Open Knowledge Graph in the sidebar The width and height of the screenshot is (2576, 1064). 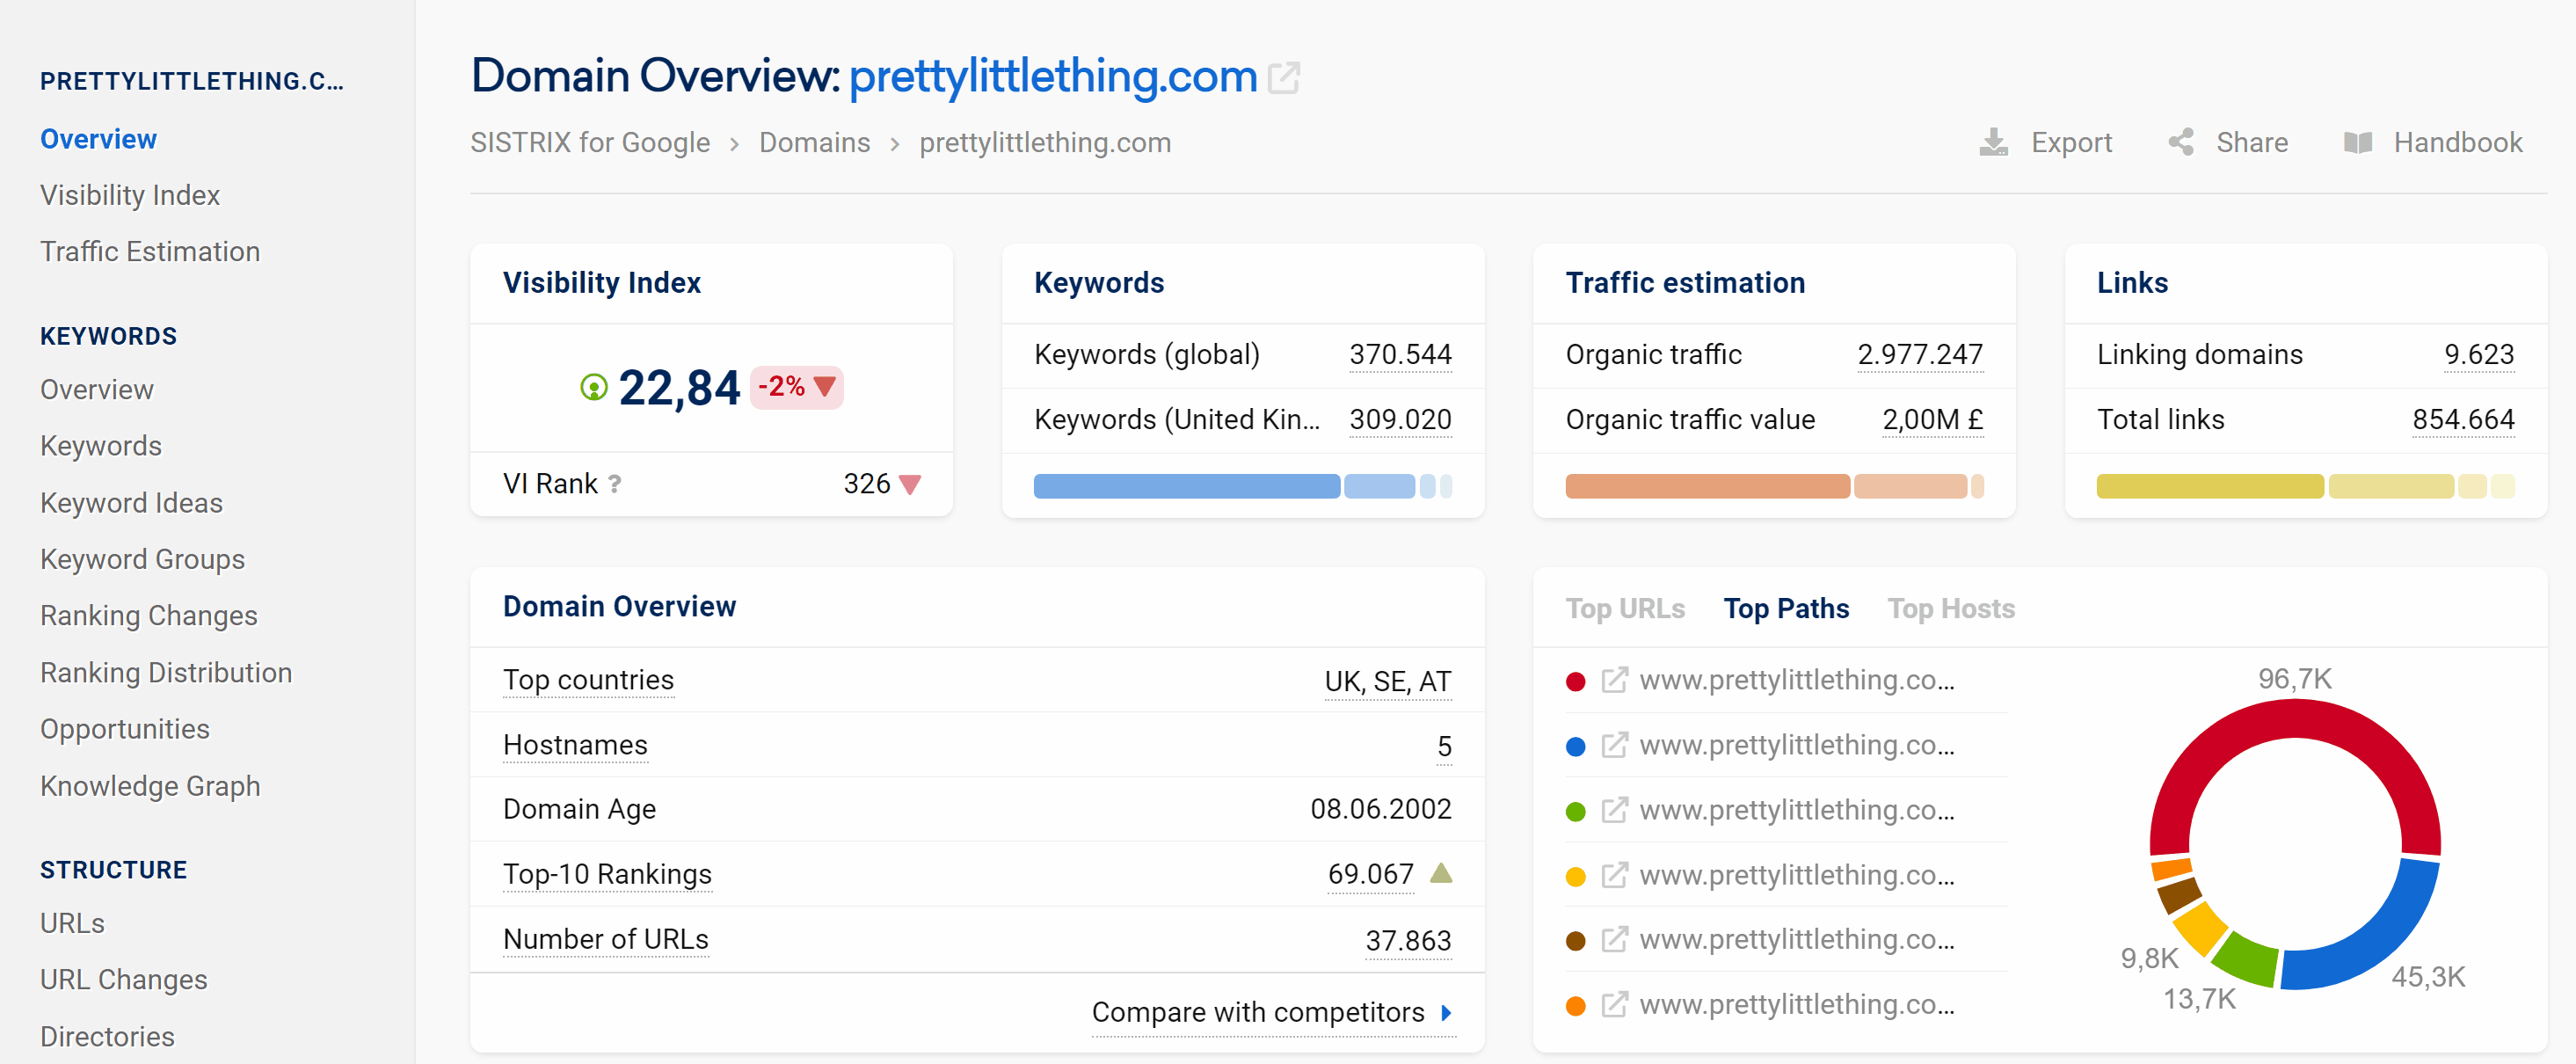150,786
